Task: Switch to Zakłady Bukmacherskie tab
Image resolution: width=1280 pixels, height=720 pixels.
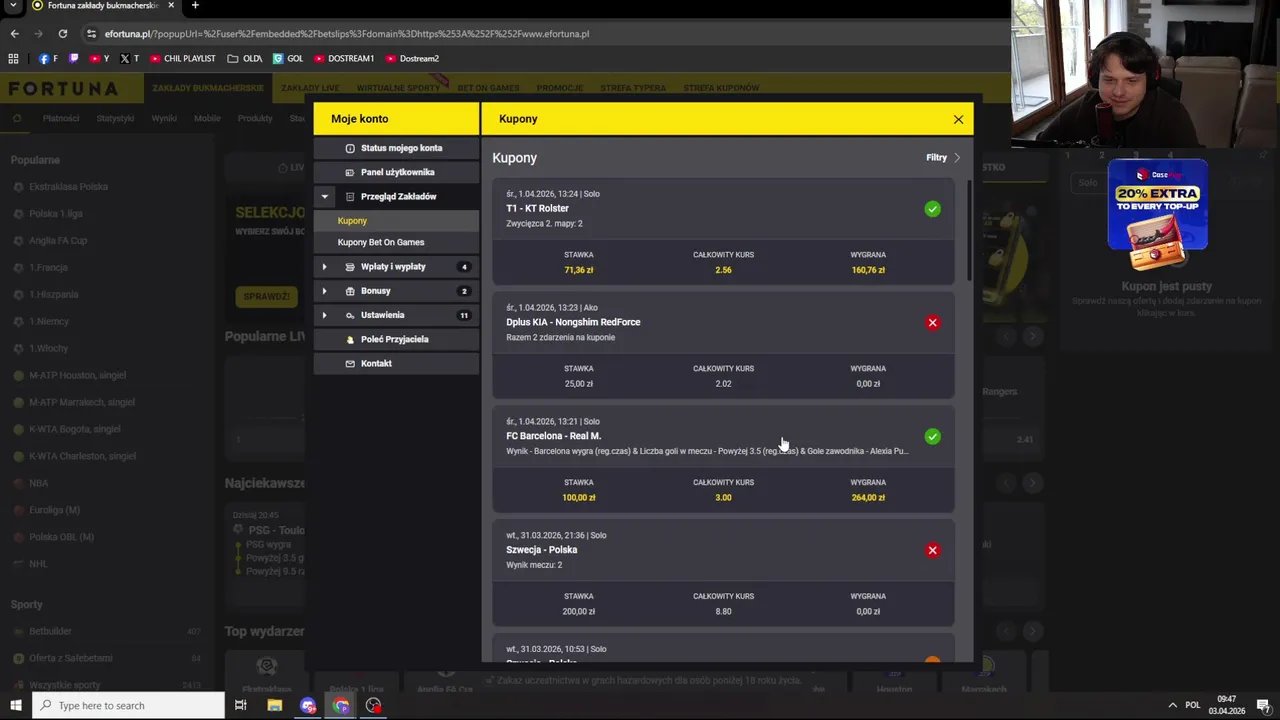Action: 208,88
